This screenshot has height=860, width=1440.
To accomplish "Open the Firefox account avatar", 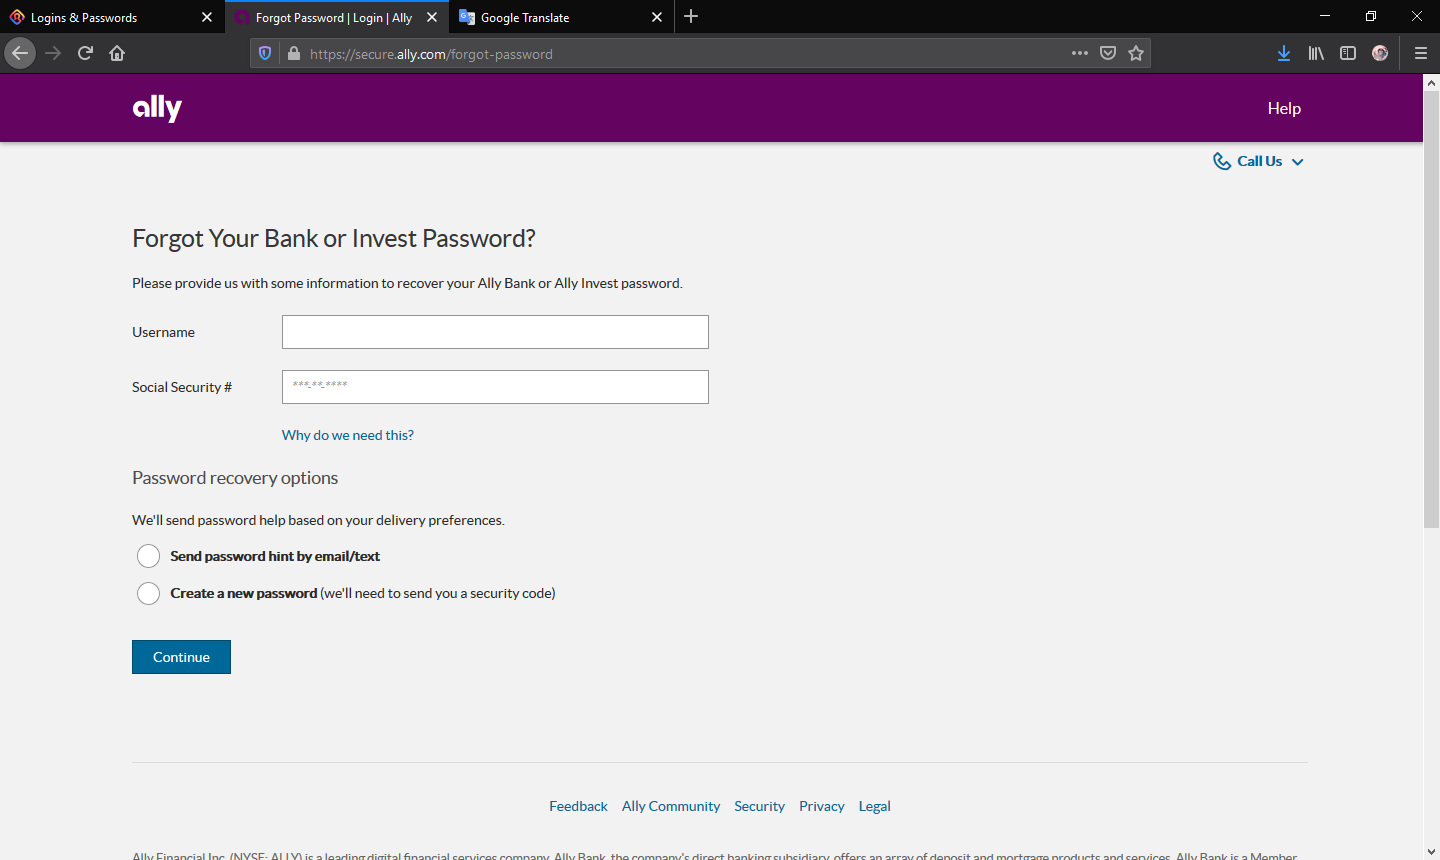I will point(1380,53).
